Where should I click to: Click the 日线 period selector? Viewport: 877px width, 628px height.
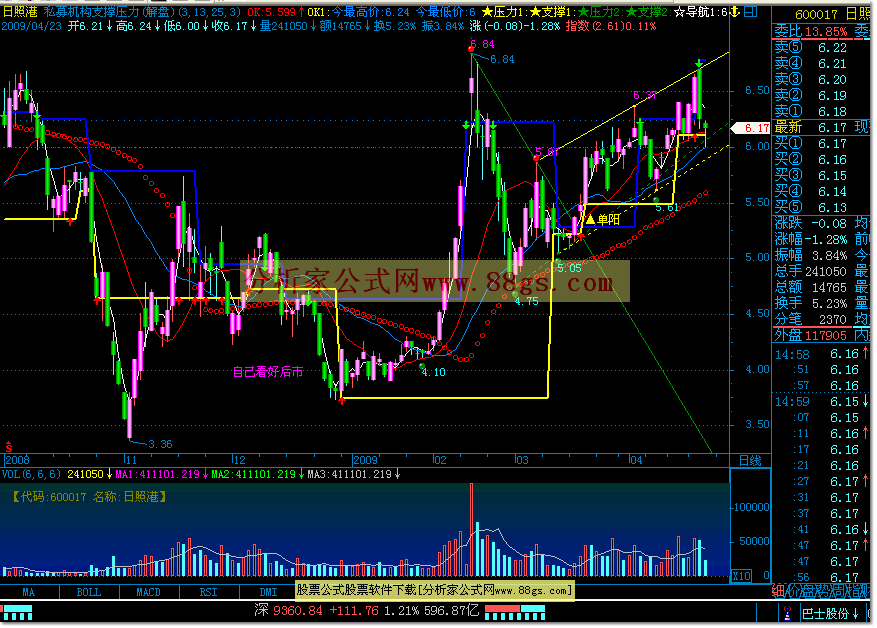[x=750, y=461]
